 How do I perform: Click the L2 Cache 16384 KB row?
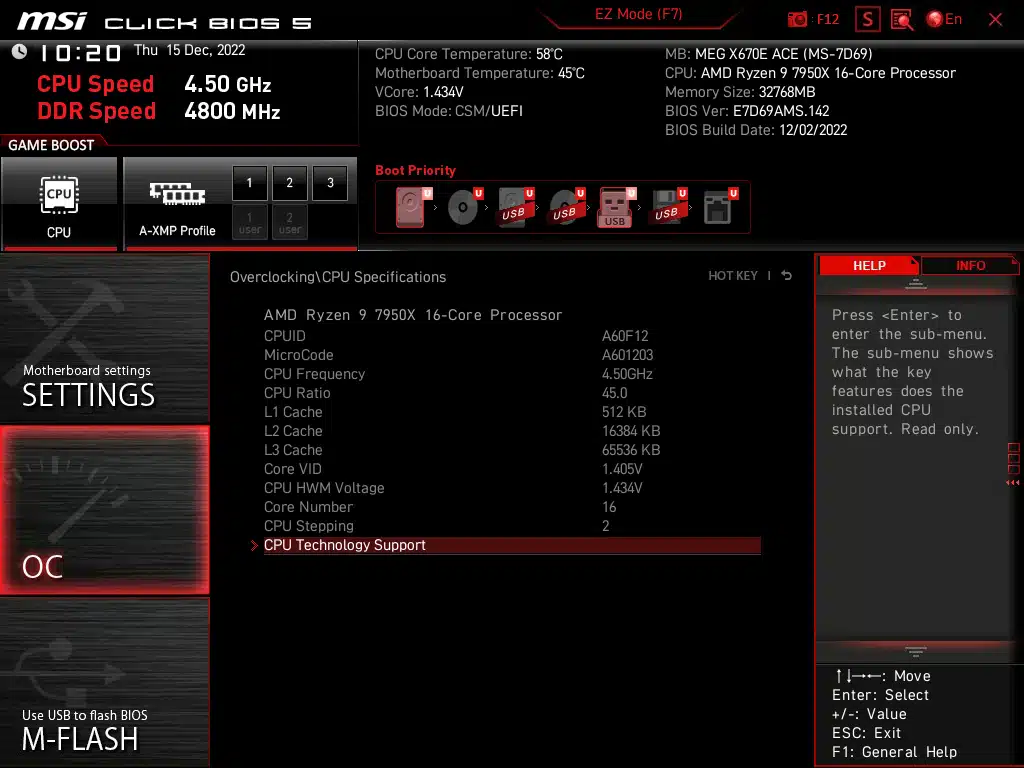point(512,431)
